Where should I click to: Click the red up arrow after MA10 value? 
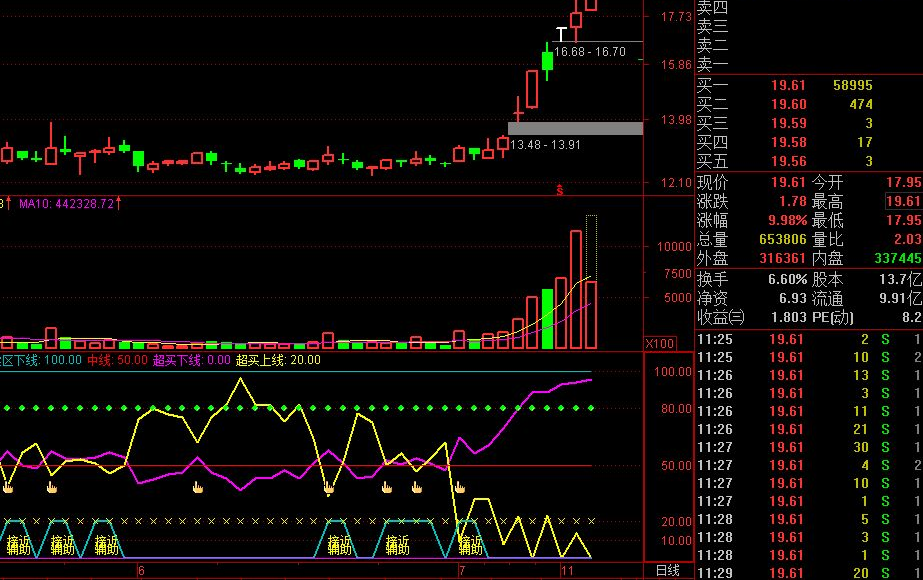pyautogui.click(x=118, y=203)
